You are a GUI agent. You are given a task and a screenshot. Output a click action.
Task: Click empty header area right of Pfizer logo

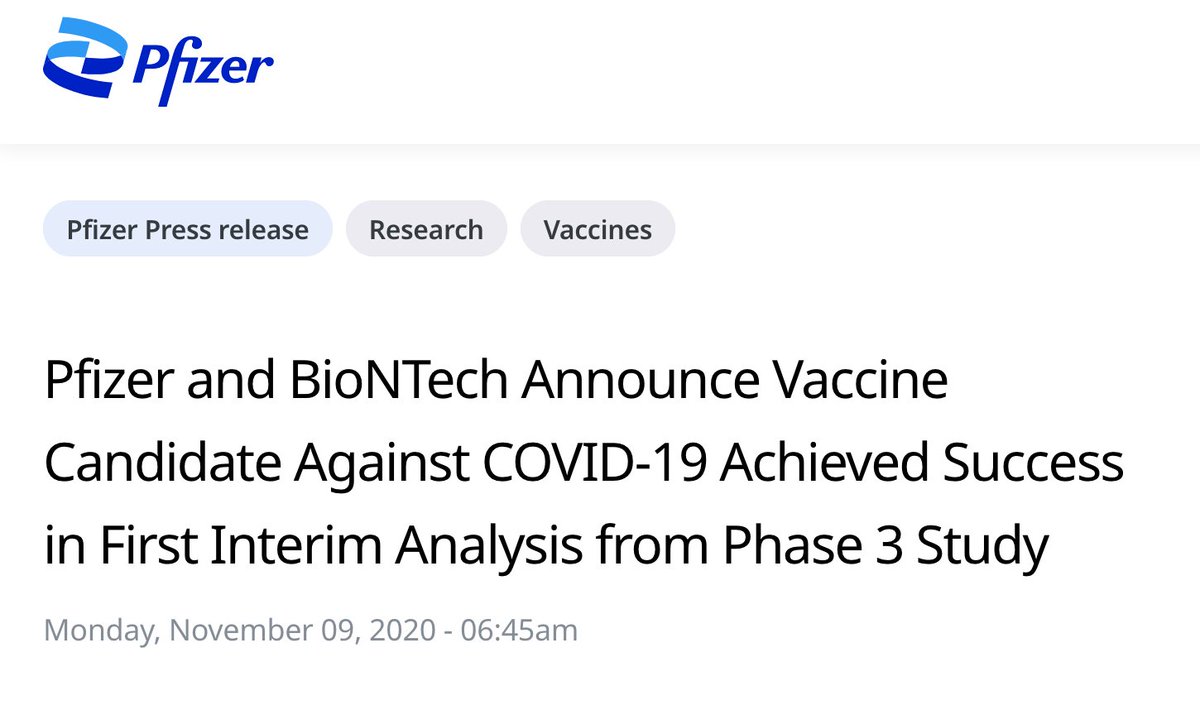700,68
